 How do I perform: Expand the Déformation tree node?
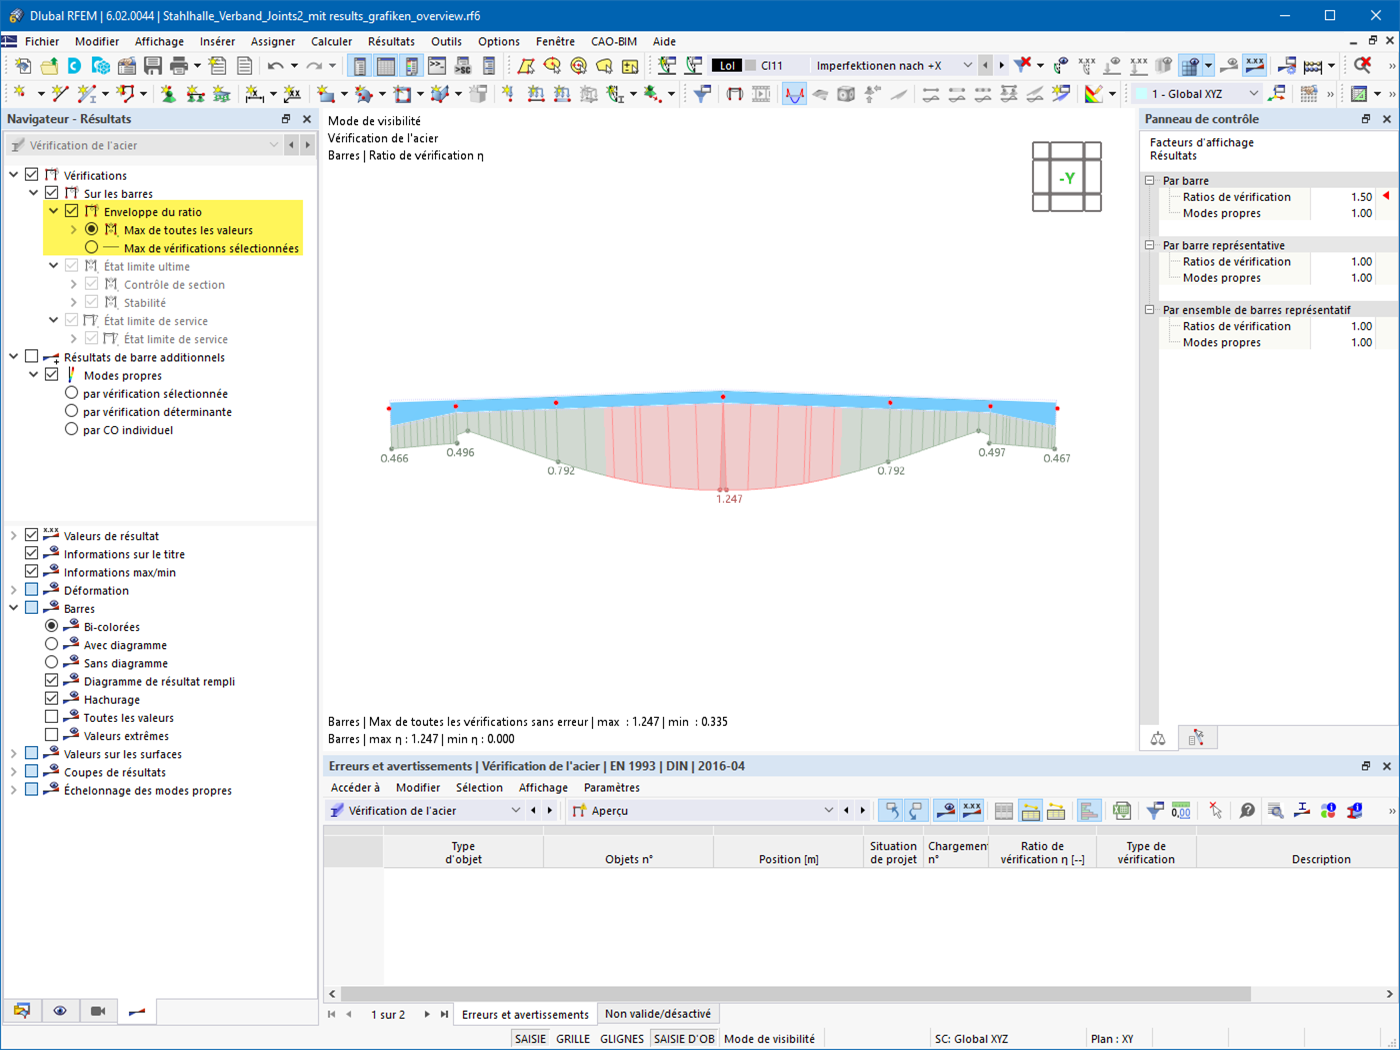point(14,590)
